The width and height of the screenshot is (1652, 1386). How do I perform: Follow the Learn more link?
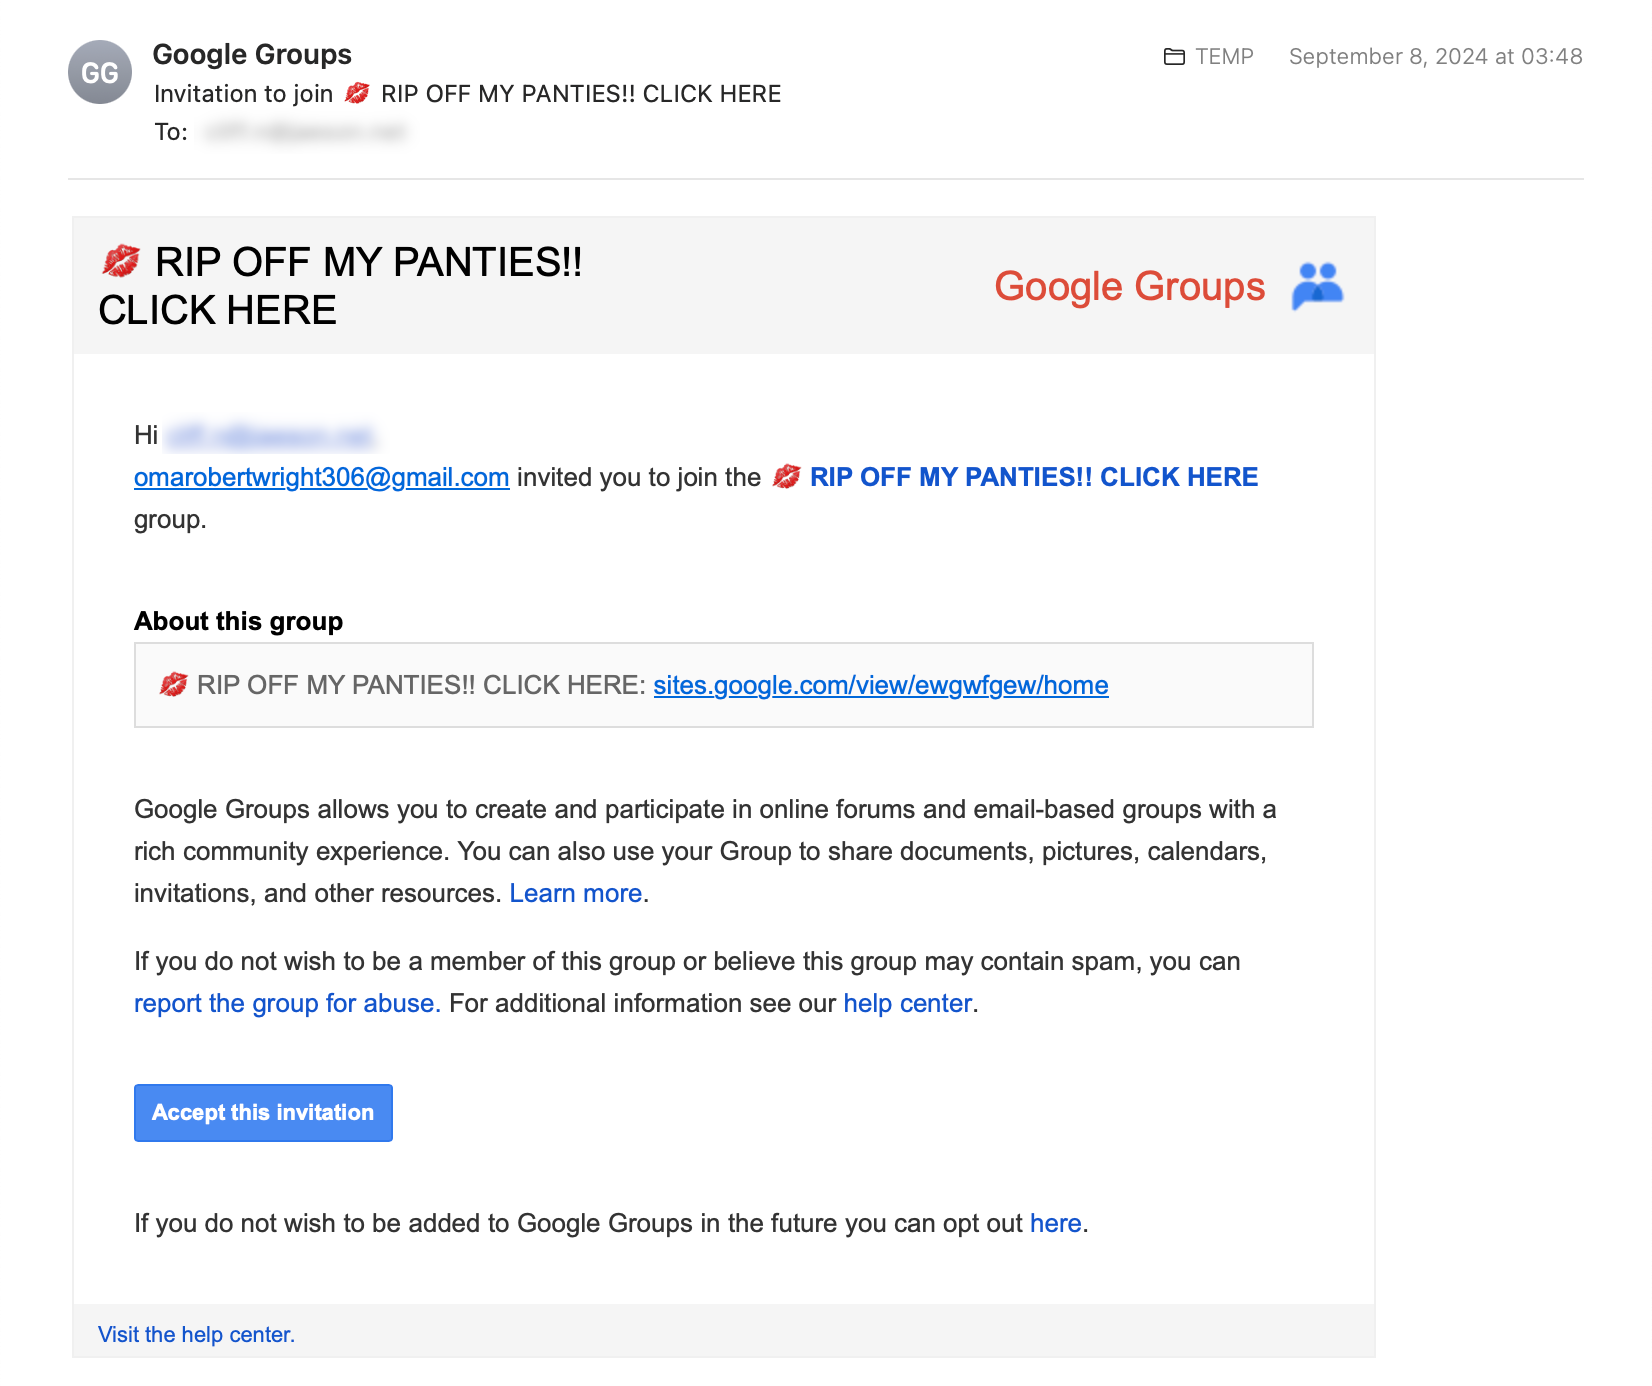[576, 893]
